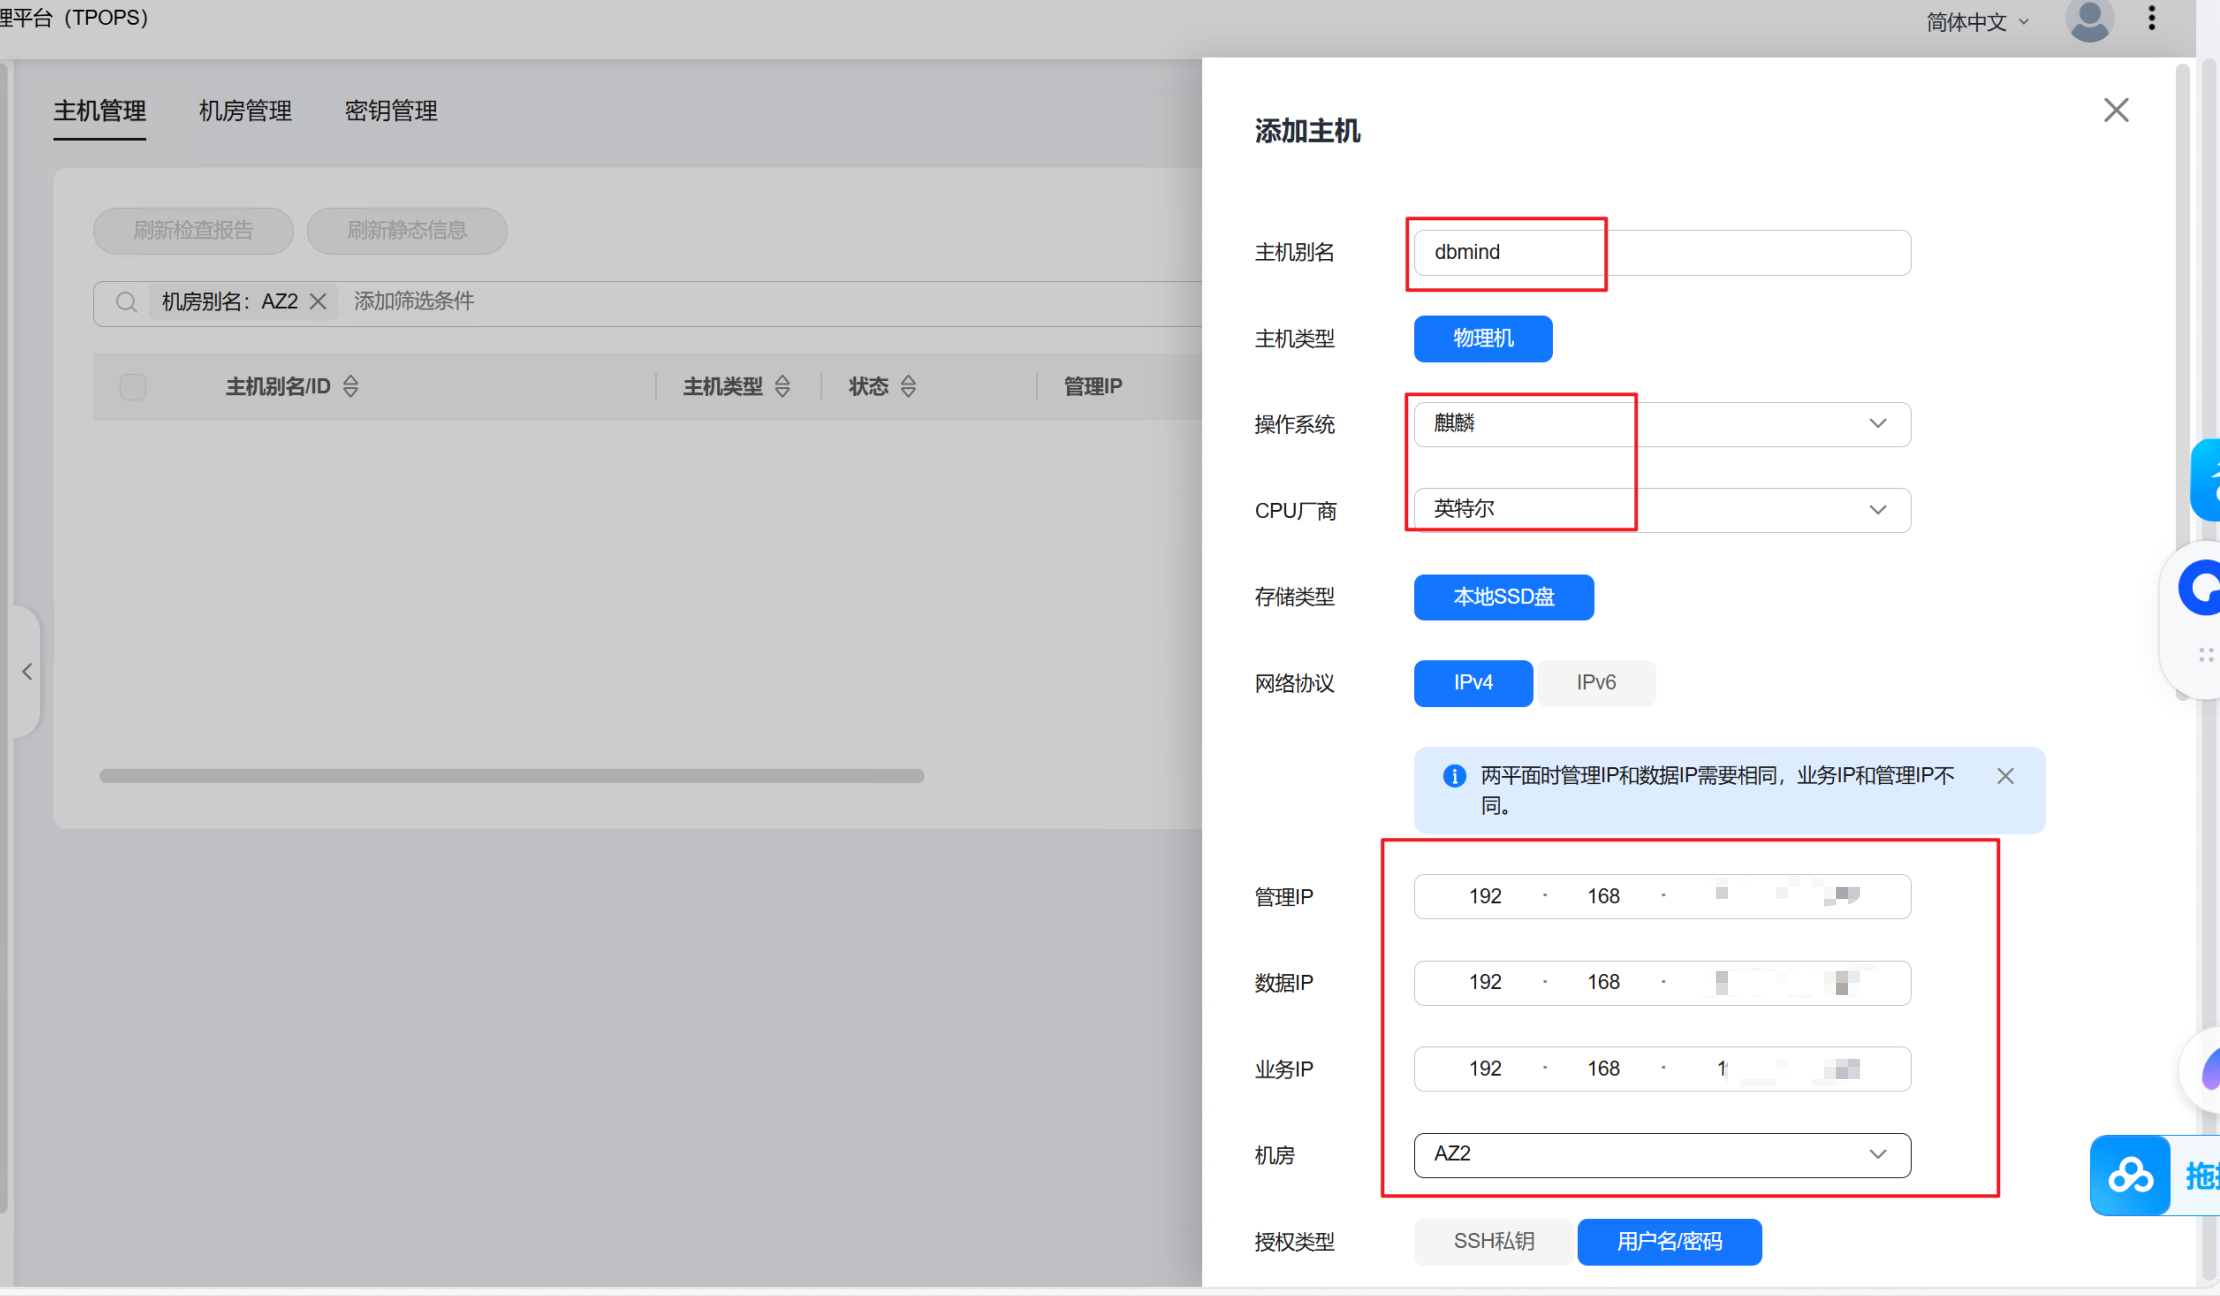
Task: Click the 物理机 host type button
Action: pyautogui.click(x=1482, y=339)
